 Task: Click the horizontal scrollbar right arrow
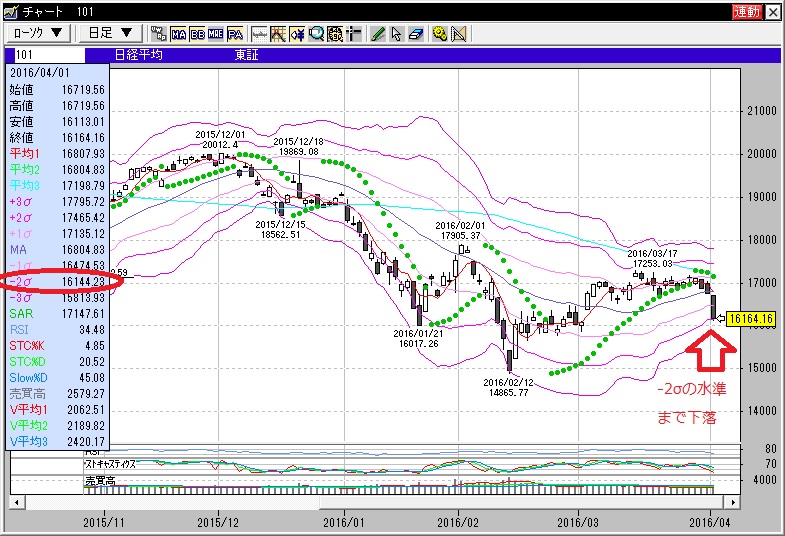pyautogui.click(x=733, y=502)
